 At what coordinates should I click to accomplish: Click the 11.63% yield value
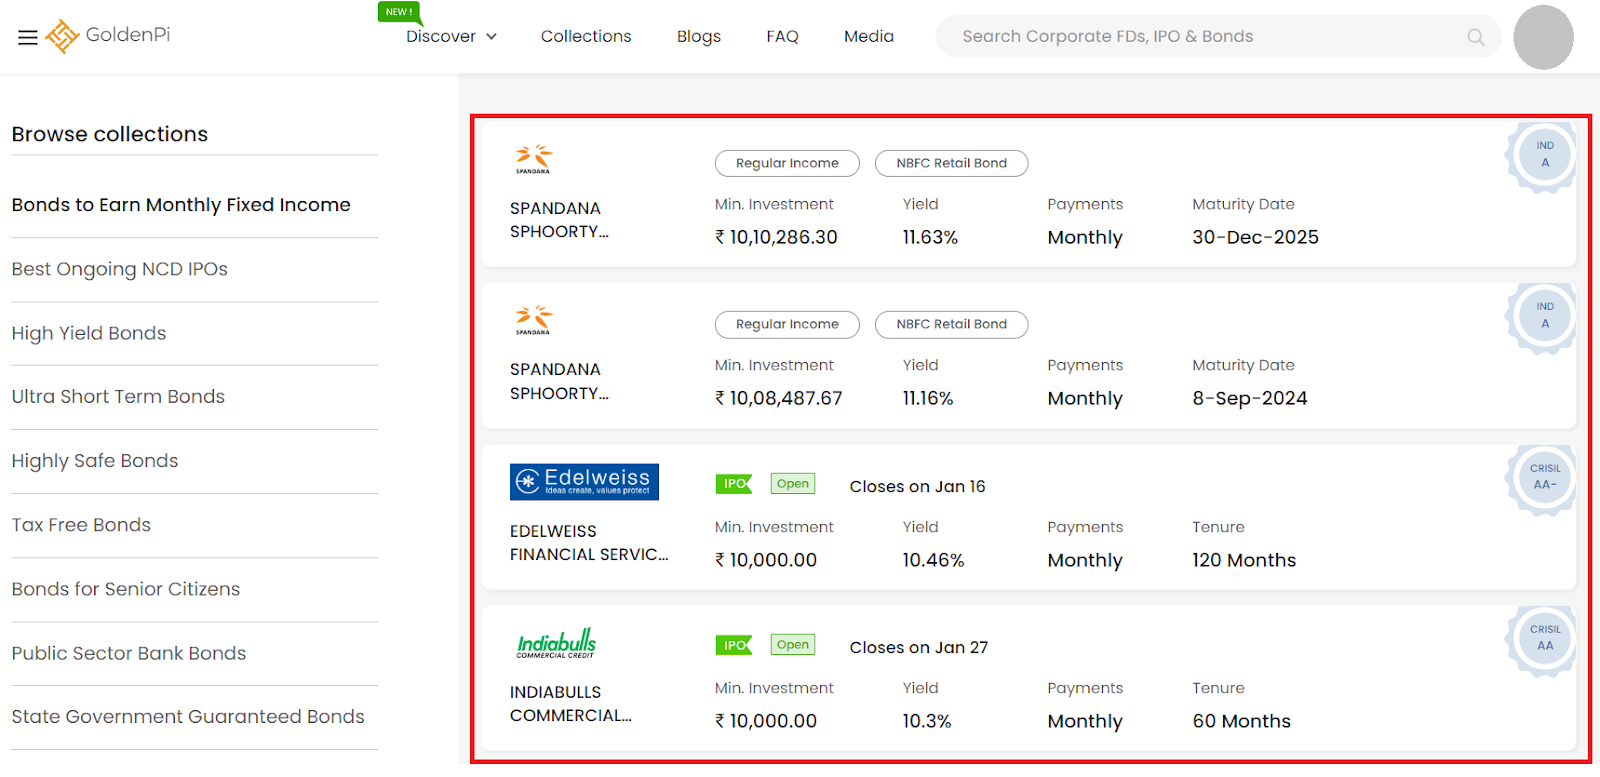pyautogui.click(x=930, y=238)
